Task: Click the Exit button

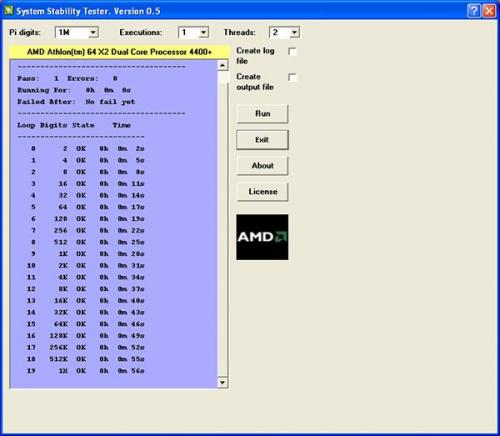Action: point(262,140)
